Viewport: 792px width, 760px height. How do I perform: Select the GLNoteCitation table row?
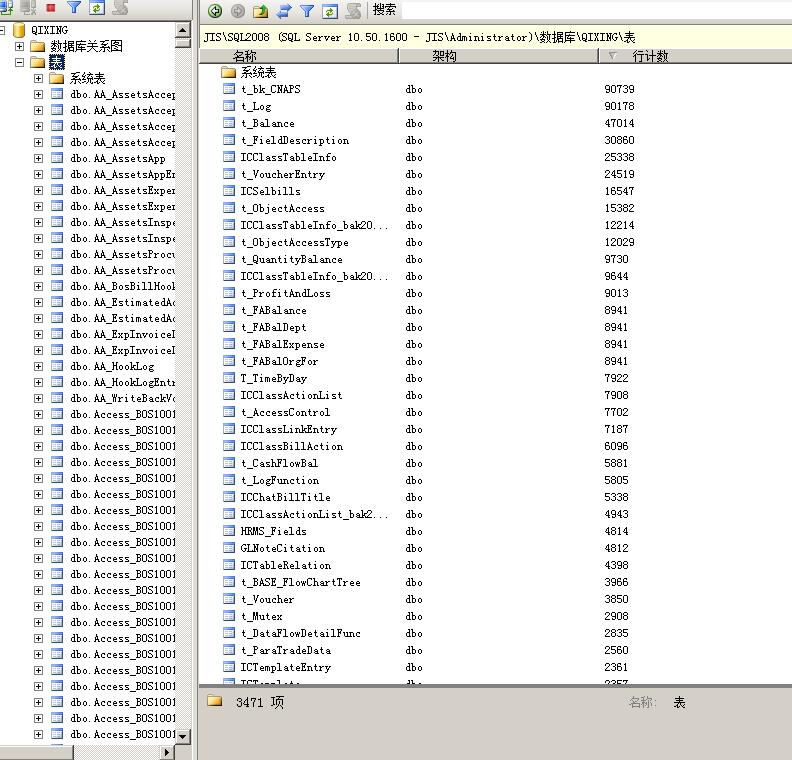coord(283,548)
